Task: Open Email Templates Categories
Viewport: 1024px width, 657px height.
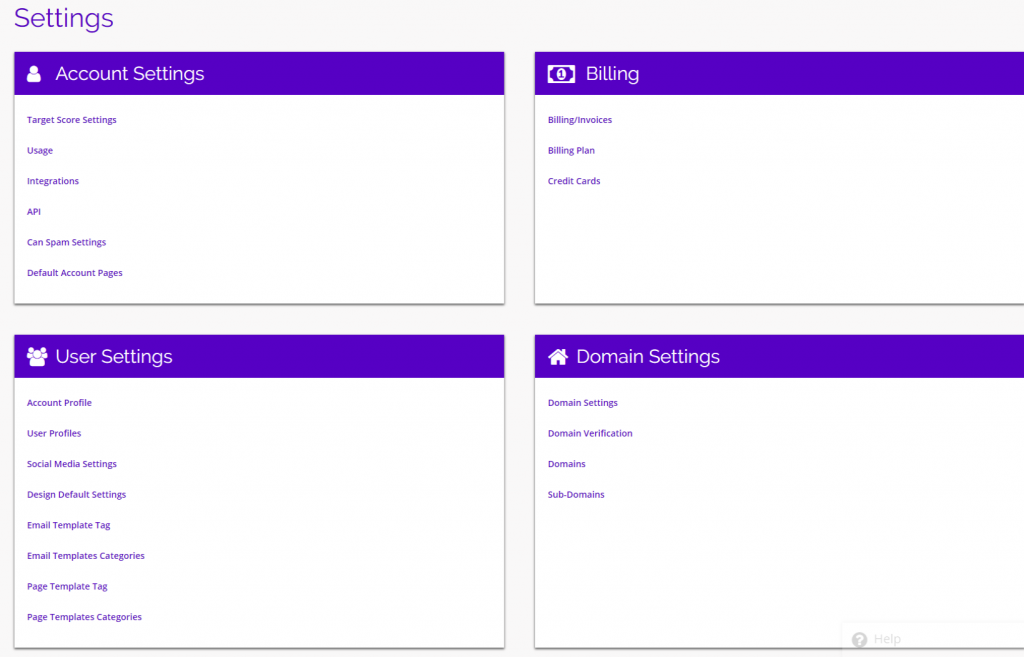Action: (x=85, y=555)
